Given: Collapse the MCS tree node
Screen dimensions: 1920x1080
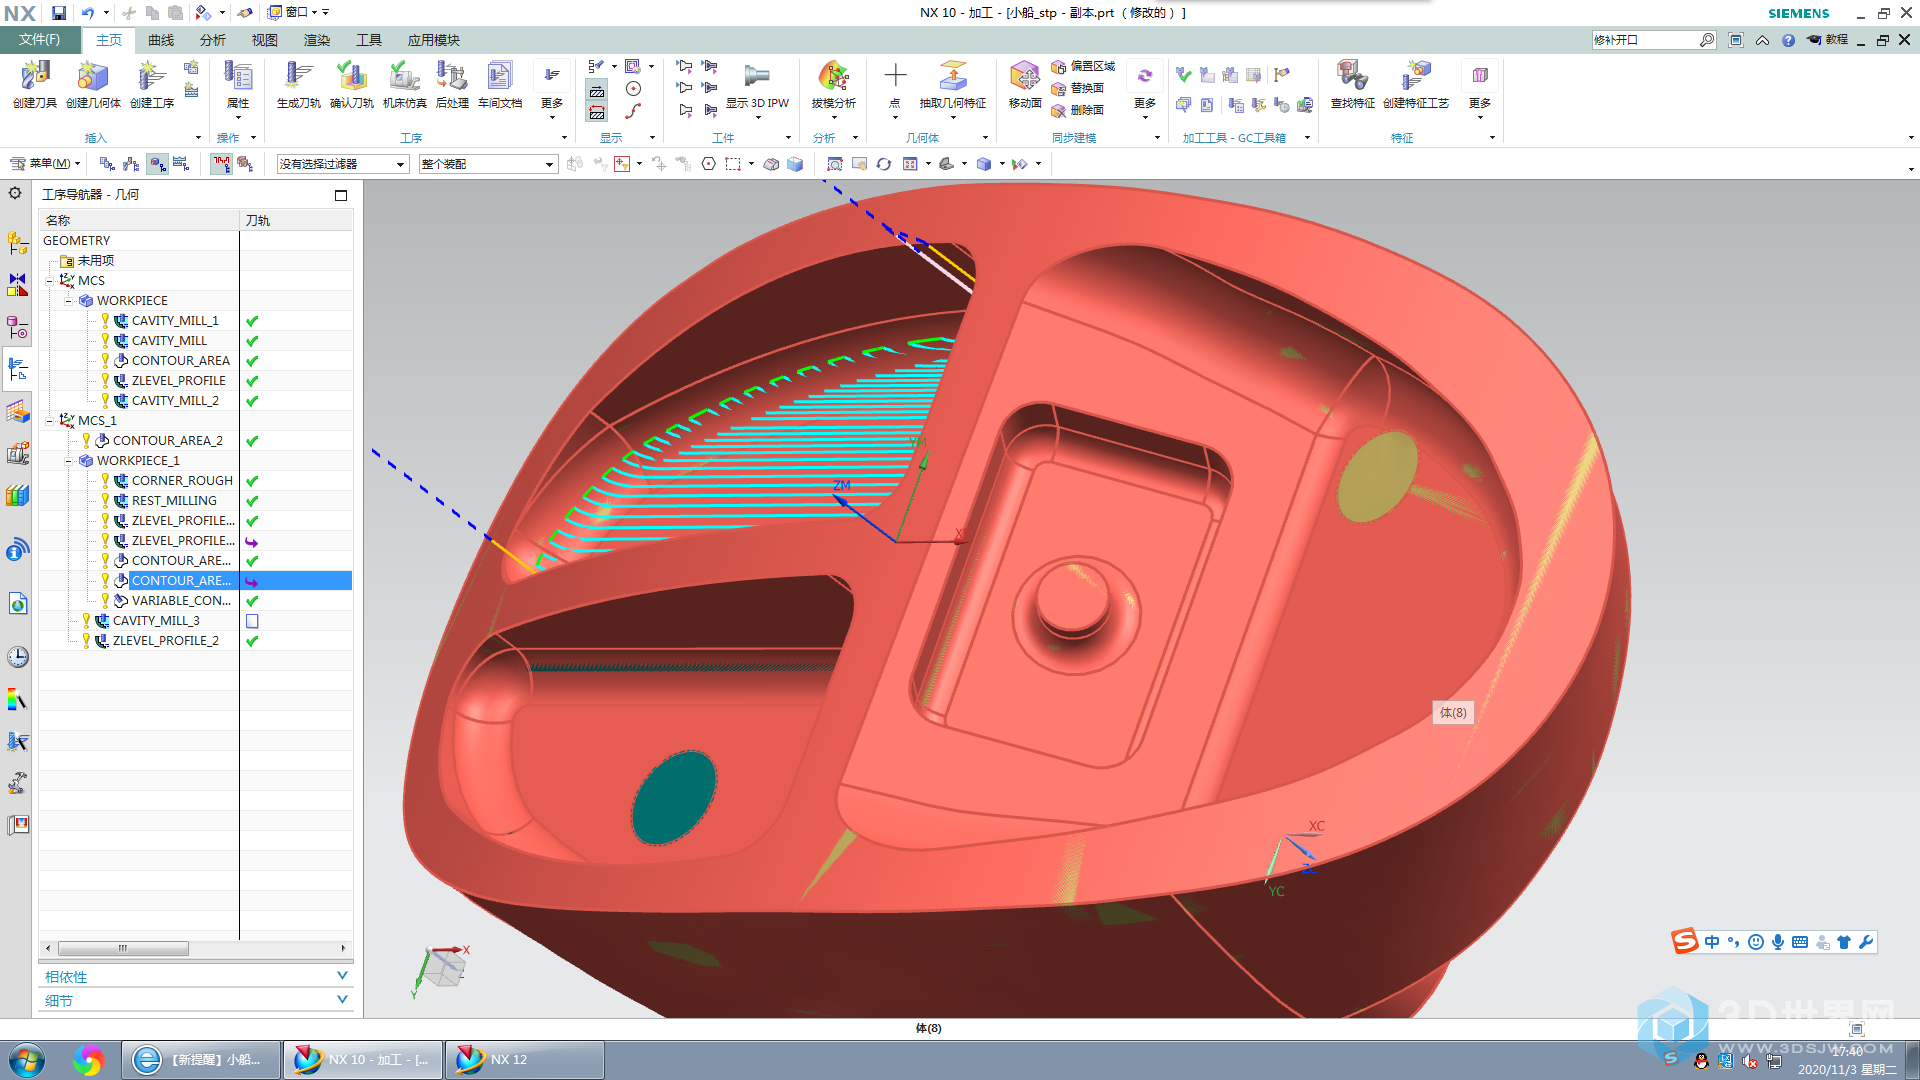Looking at the screenshot, I should (x=50, y=281).
